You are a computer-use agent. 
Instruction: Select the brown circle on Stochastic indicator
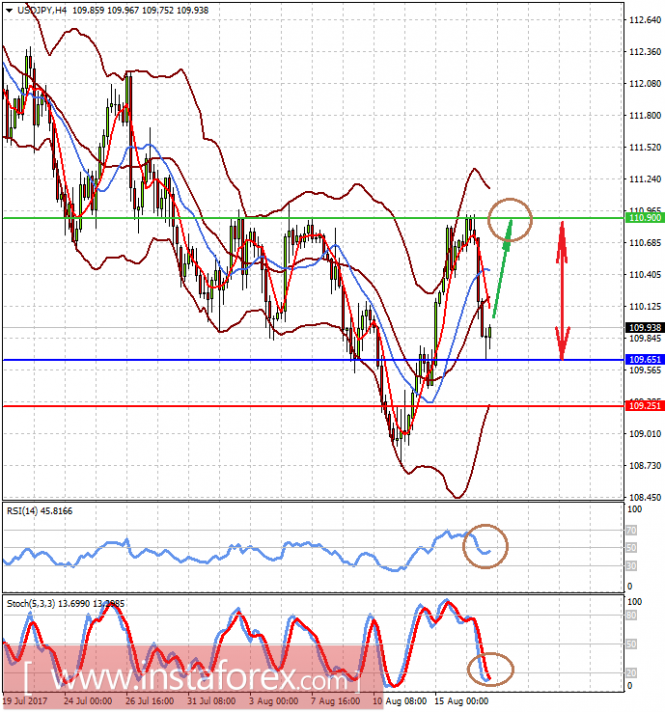click(490, 669)
